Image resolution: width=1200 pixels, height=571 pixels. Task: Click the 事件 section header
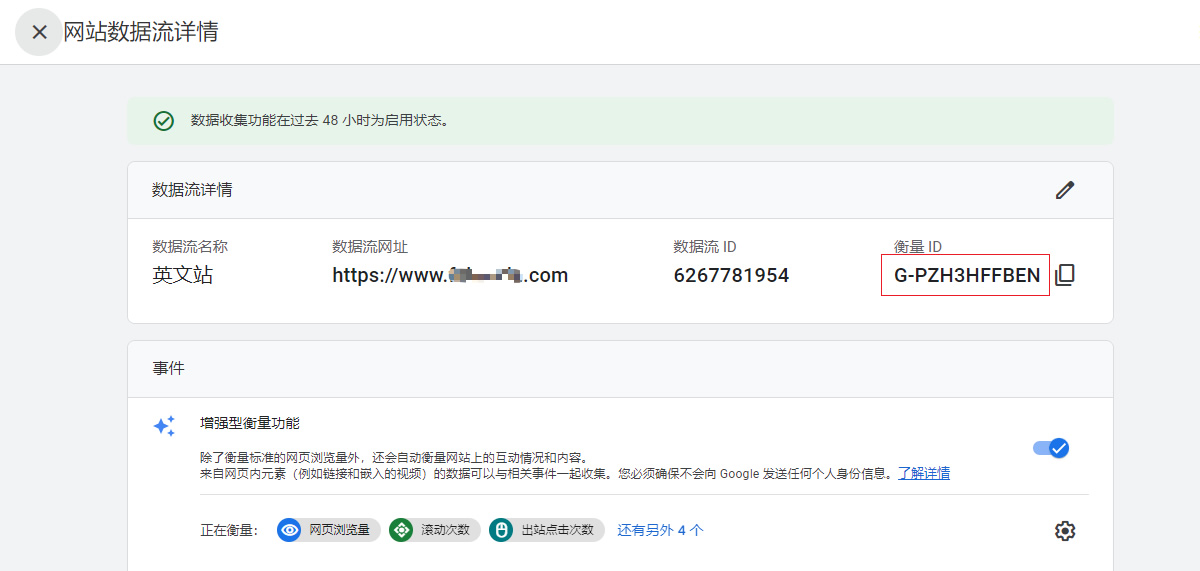168,368
